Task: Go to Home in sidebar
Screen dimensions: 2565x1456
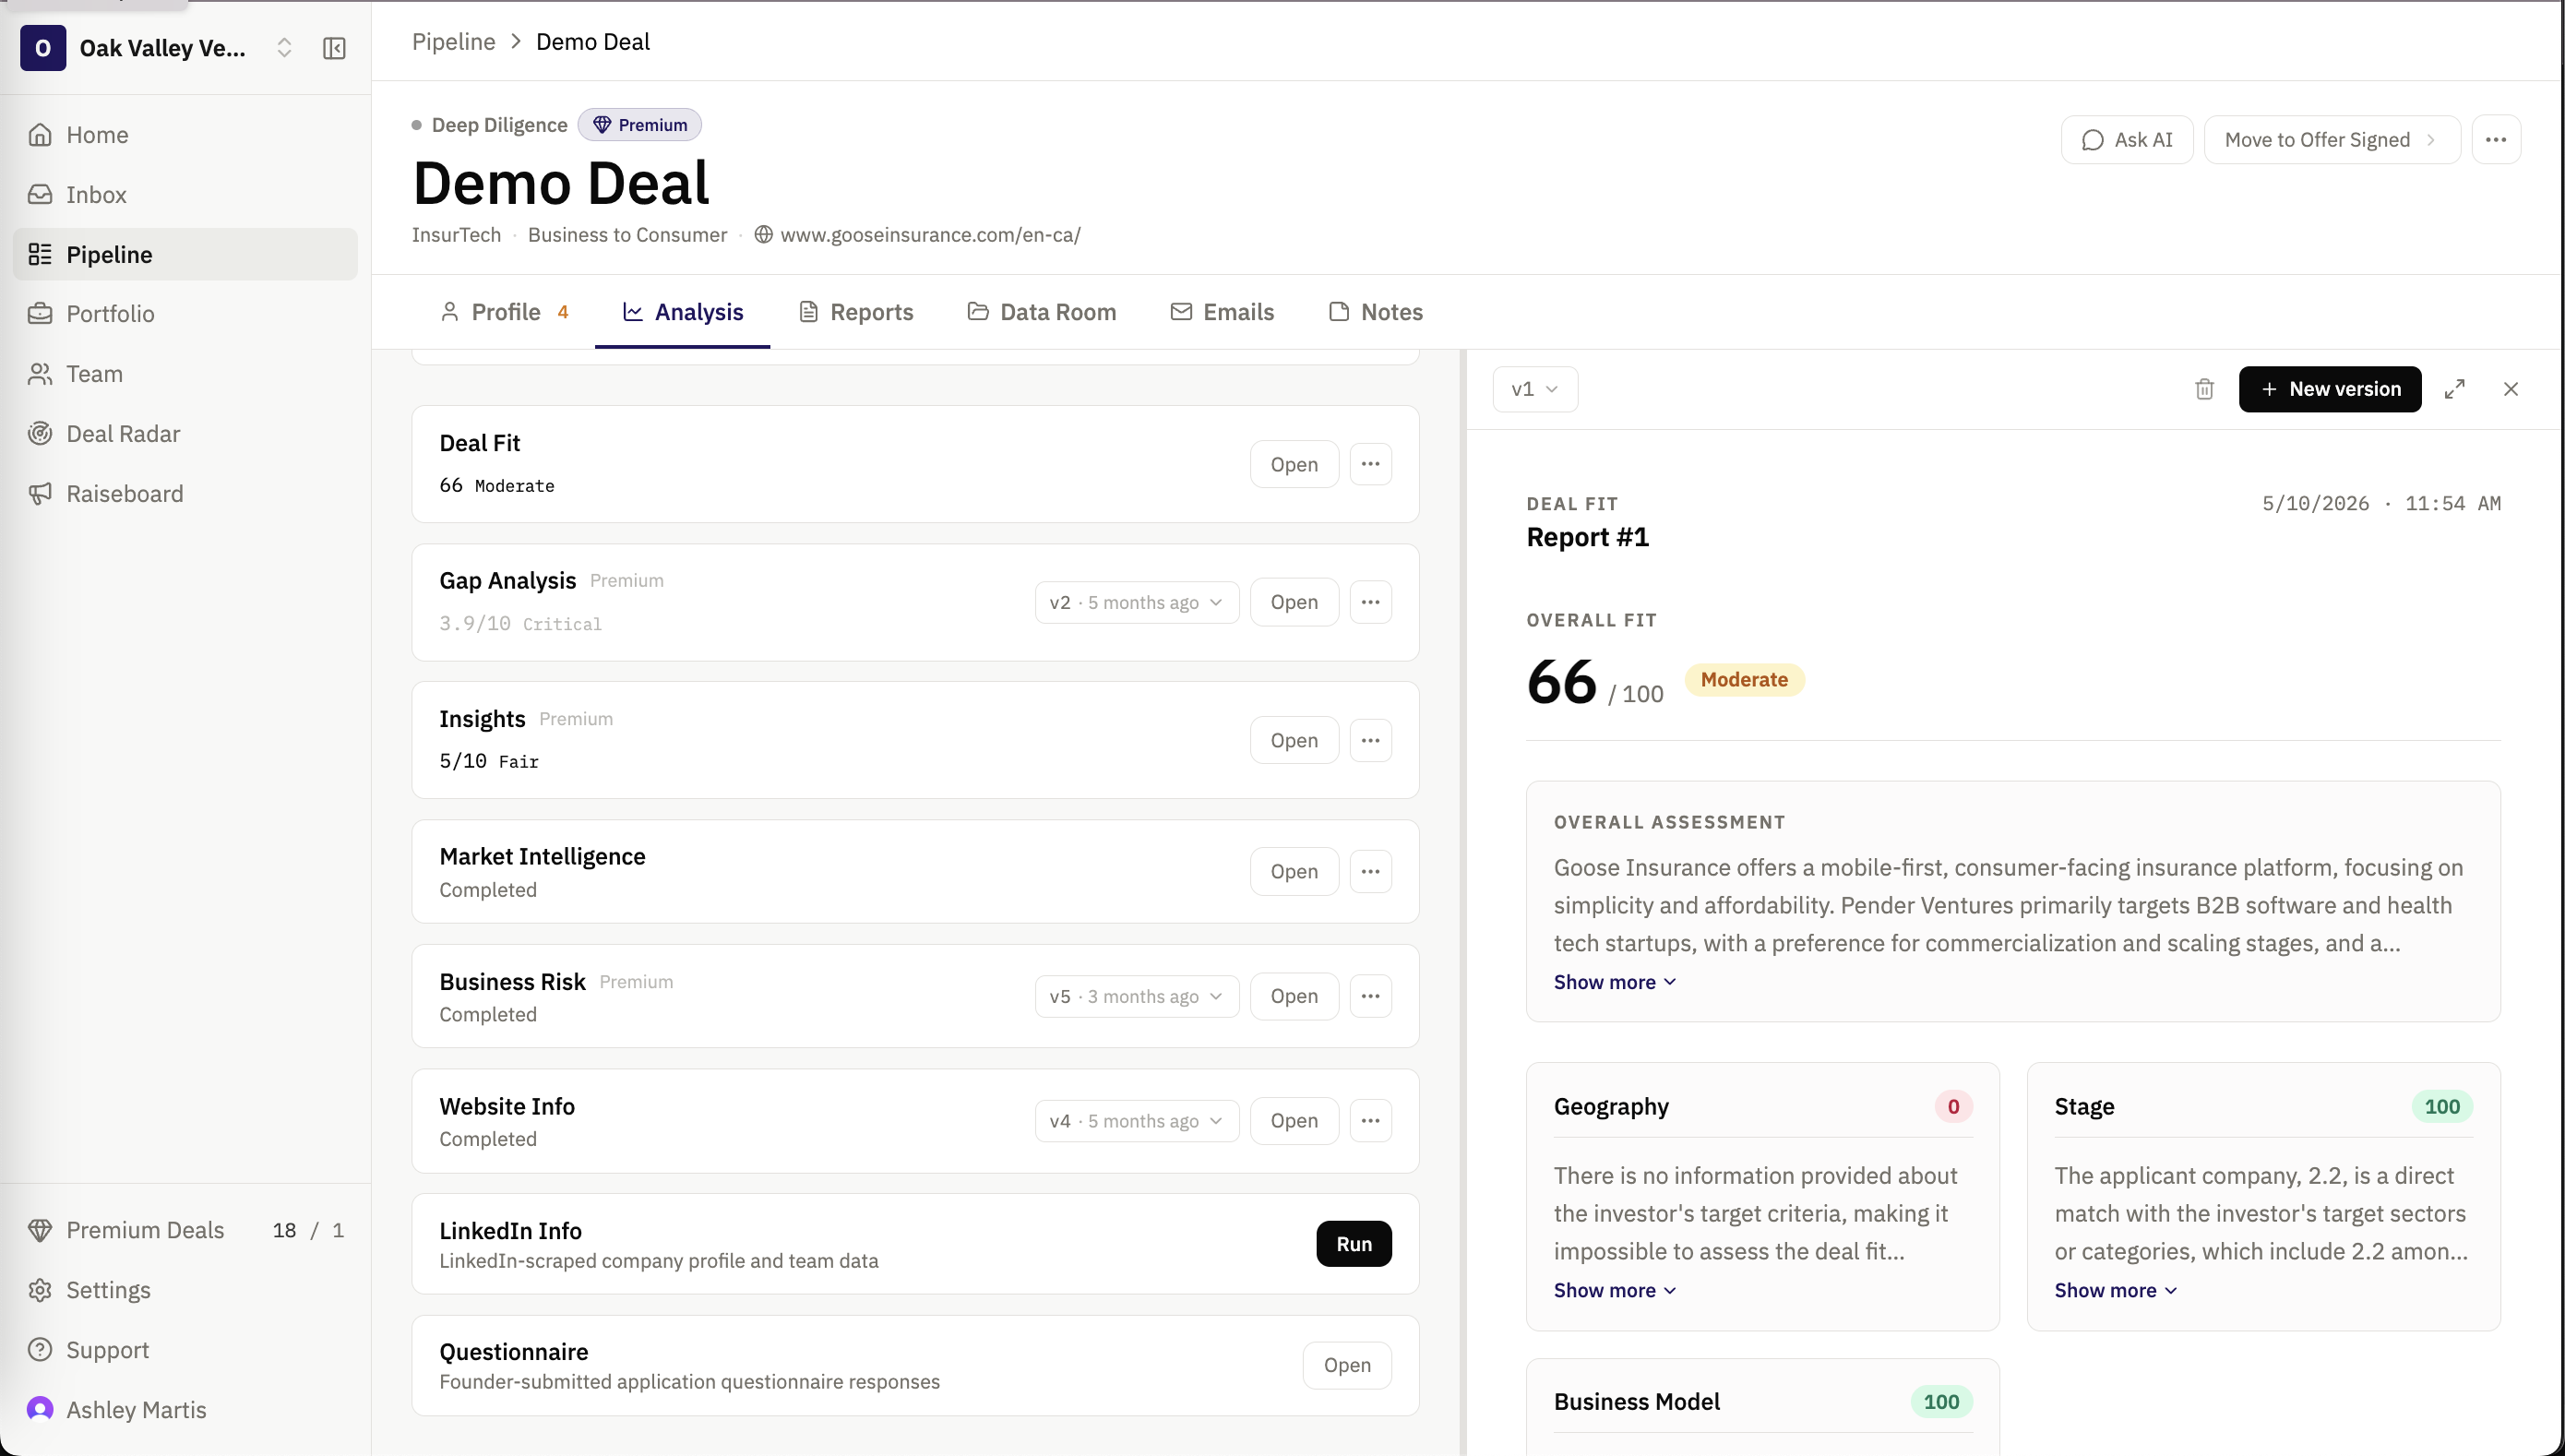Action: coord(185,135)
